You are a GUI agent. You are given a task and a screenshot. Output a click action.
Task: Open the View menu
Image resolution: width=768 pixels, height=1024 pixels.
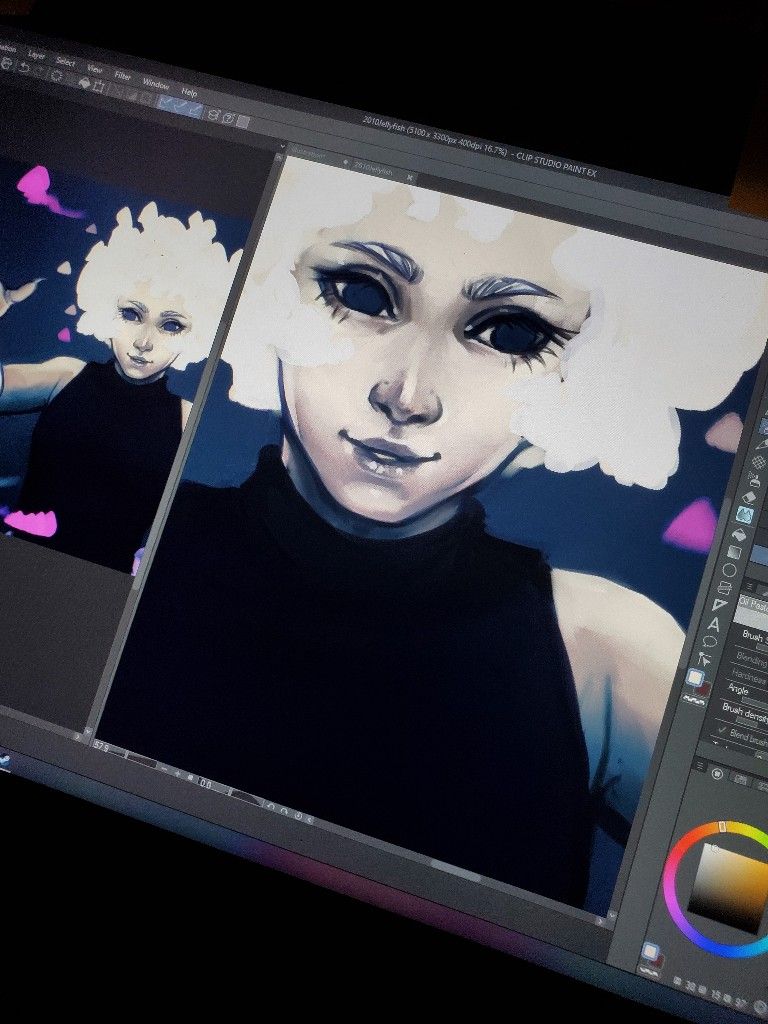pyautogui.click(x=95, y=69)
